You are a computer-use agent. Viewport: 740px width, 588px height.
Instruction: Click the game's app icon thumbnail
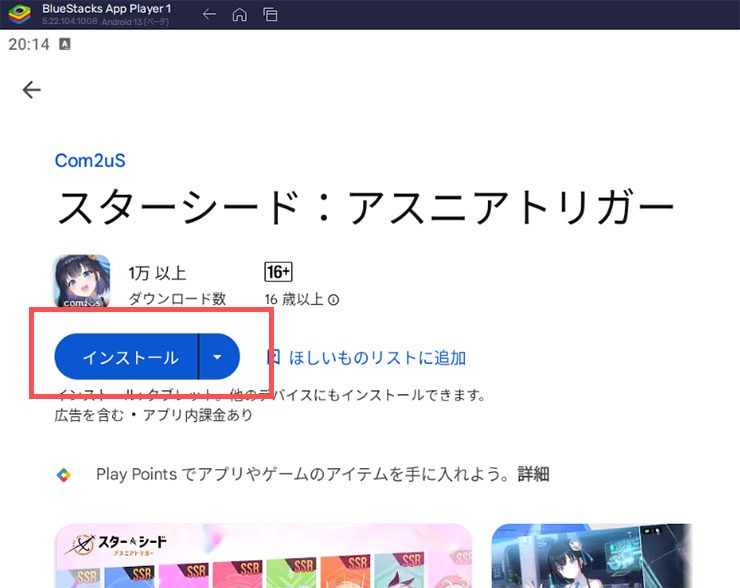pyautogui.click(x=82, y=281)
